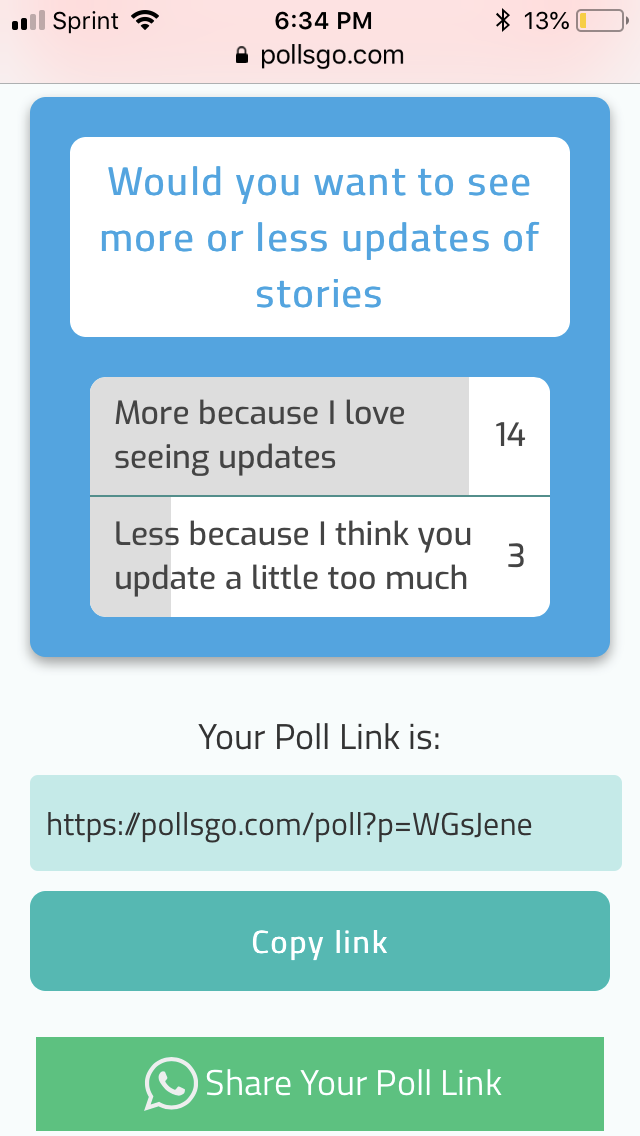Tap the battery icon in status bar
Image resolution: width=640 pixels, height=1136 pixels.
click(x=602, y=21)
